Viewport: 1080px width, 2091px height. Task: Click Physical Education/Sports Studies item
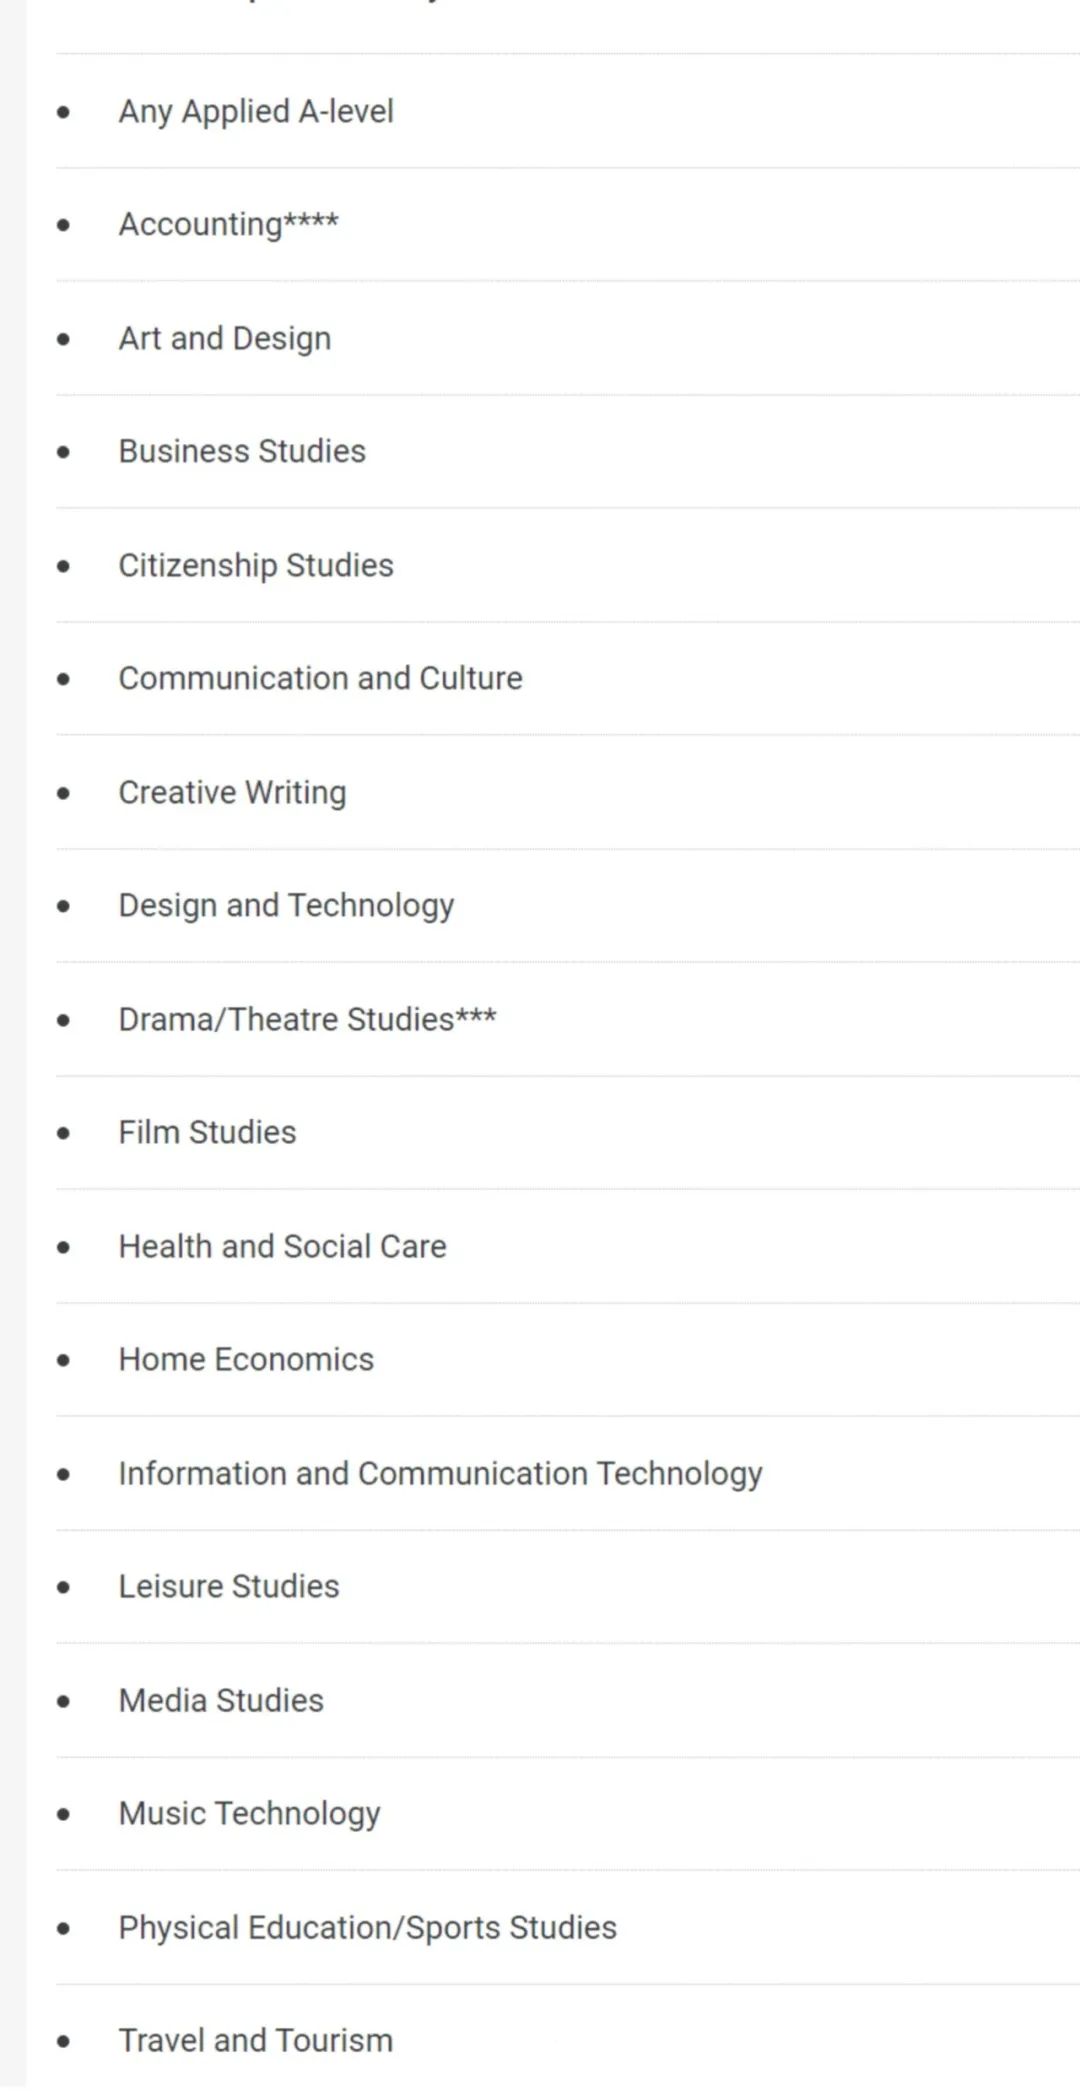(368, 1927)
